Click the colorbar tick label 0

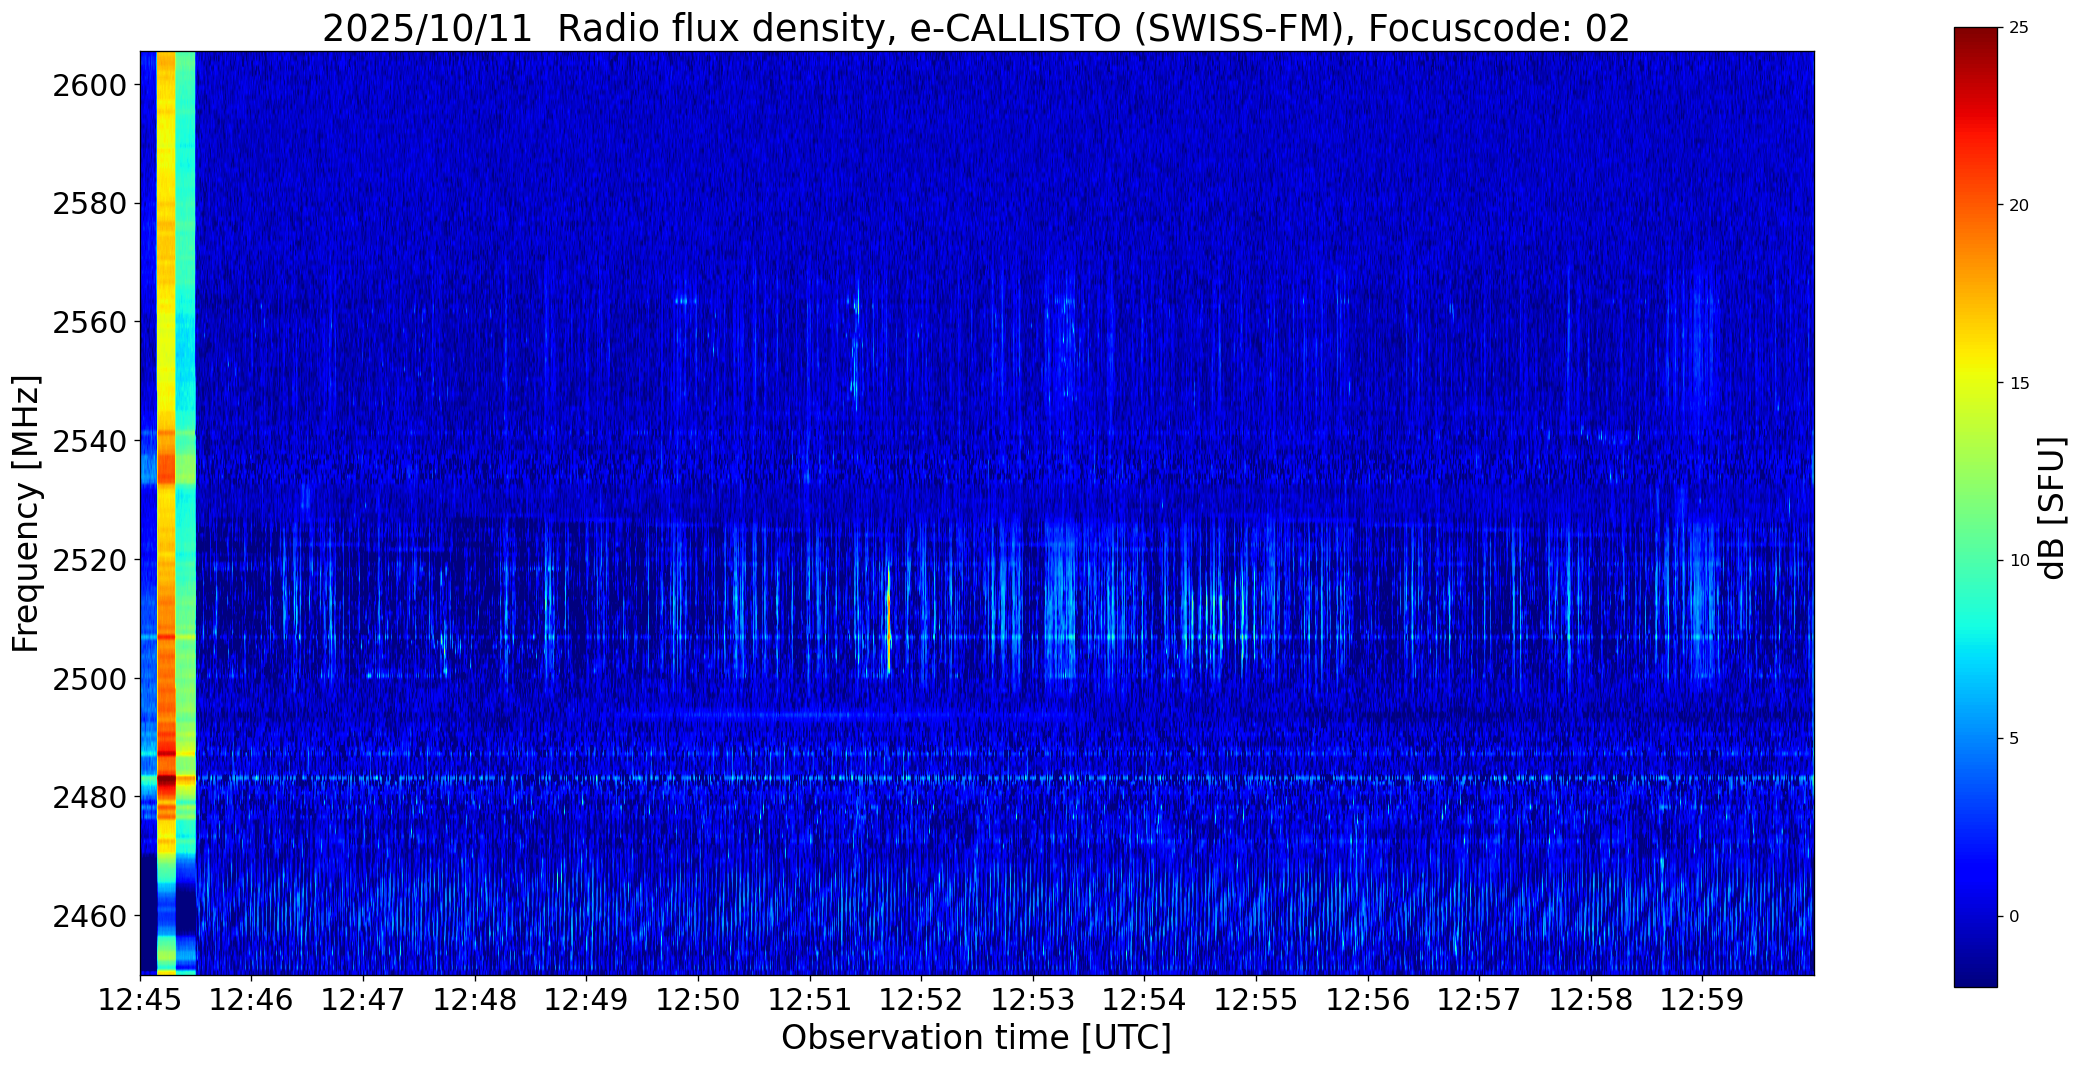(2014, 917)
